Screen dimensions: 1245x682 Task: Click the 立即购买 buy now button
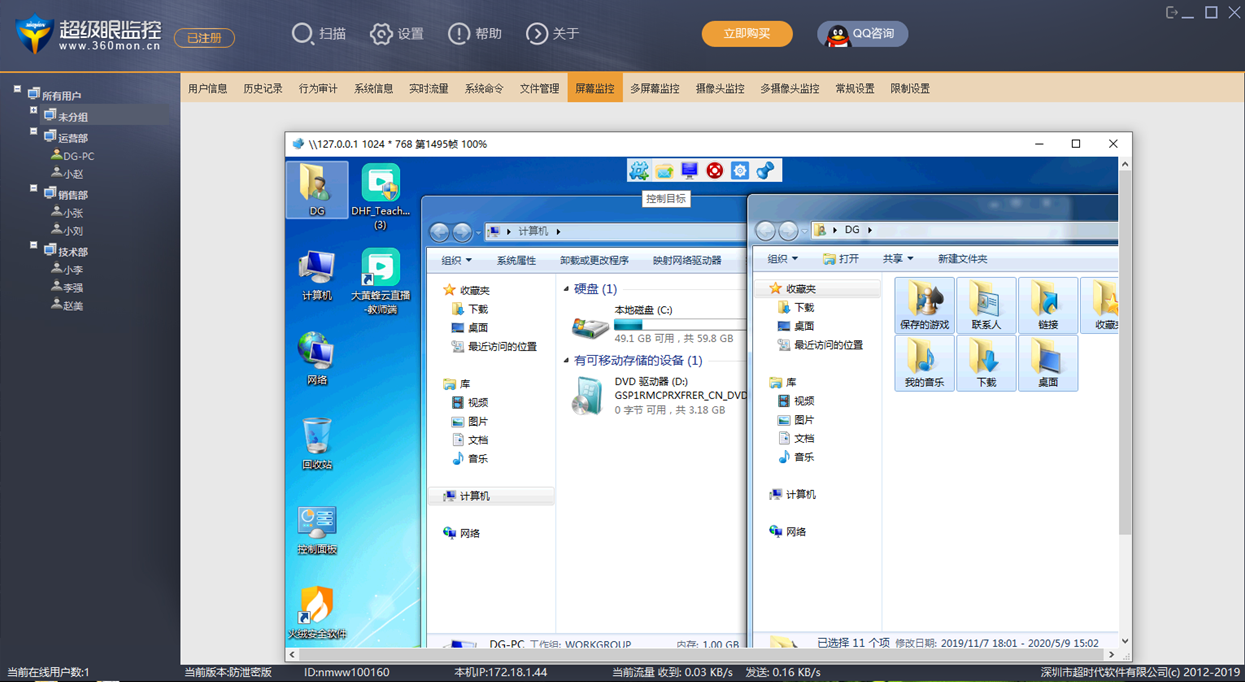point(746,34)
